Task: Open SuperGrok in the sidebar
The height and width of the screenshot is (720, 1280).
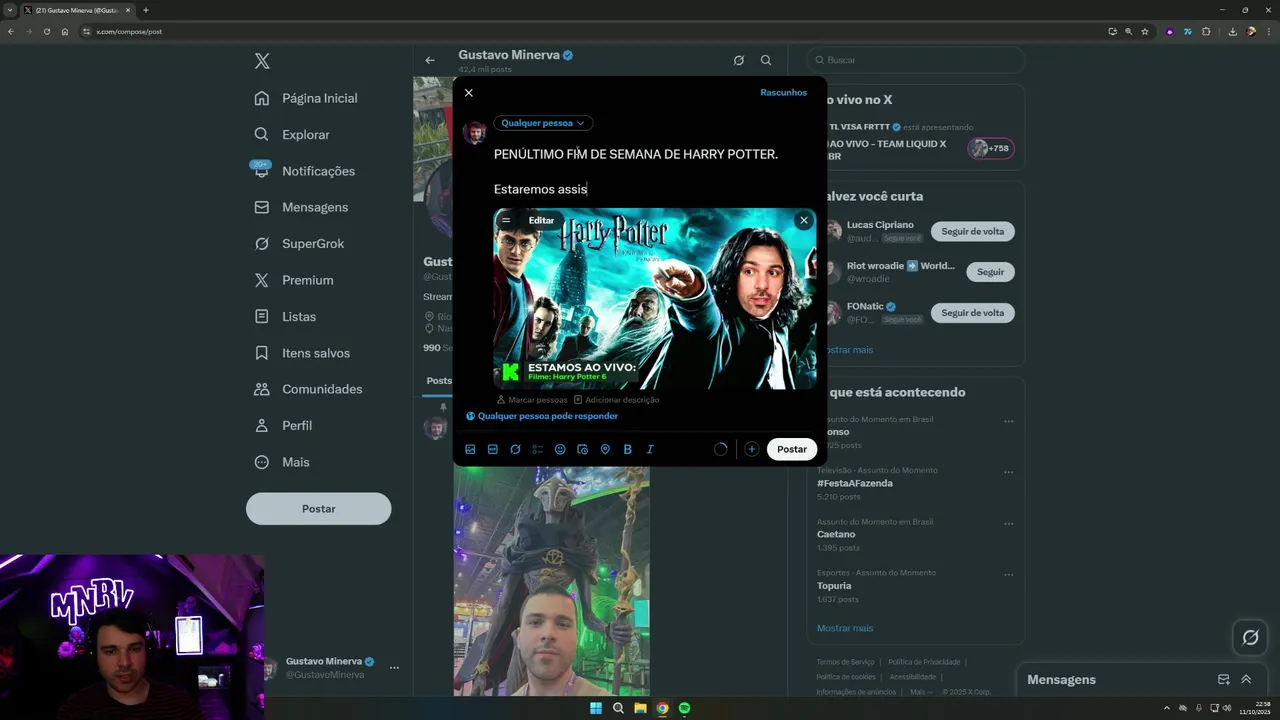Action: pyautogui.click(x=299, y=244)
